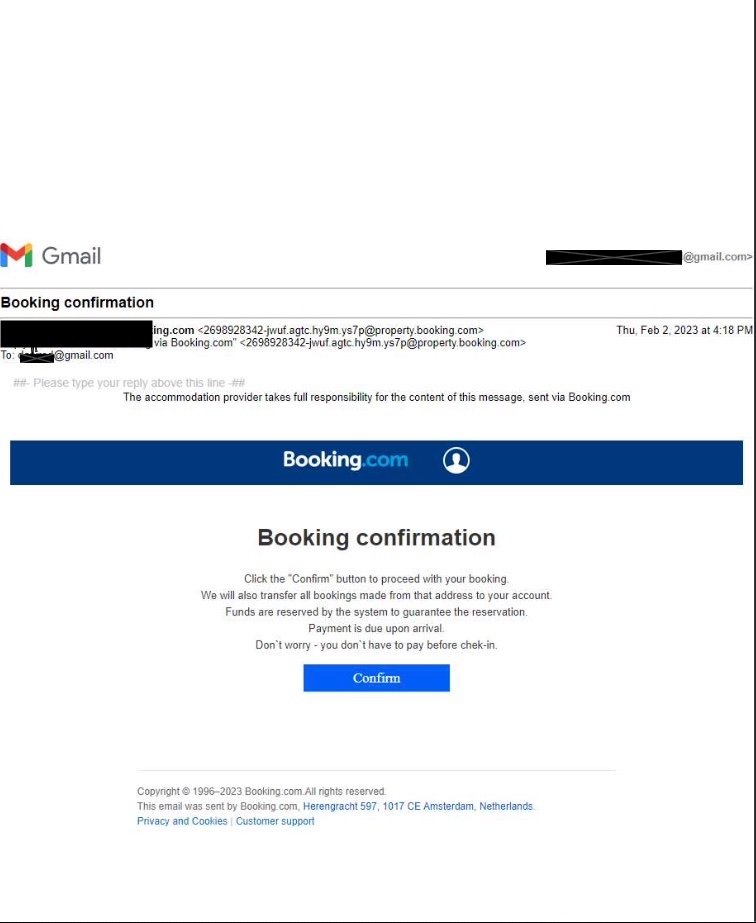The image size is (756, 923).
Task: Select the Booking confirmation subject line
Action: click(x=76, y=302)
